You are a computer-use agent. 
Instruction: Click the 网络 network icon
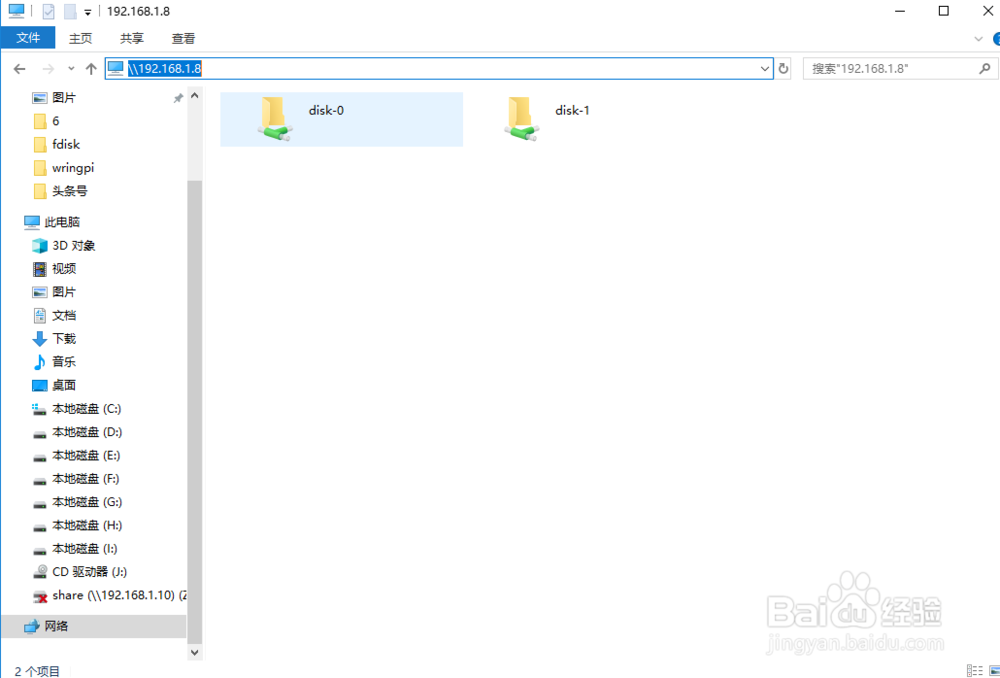[32, 626]
